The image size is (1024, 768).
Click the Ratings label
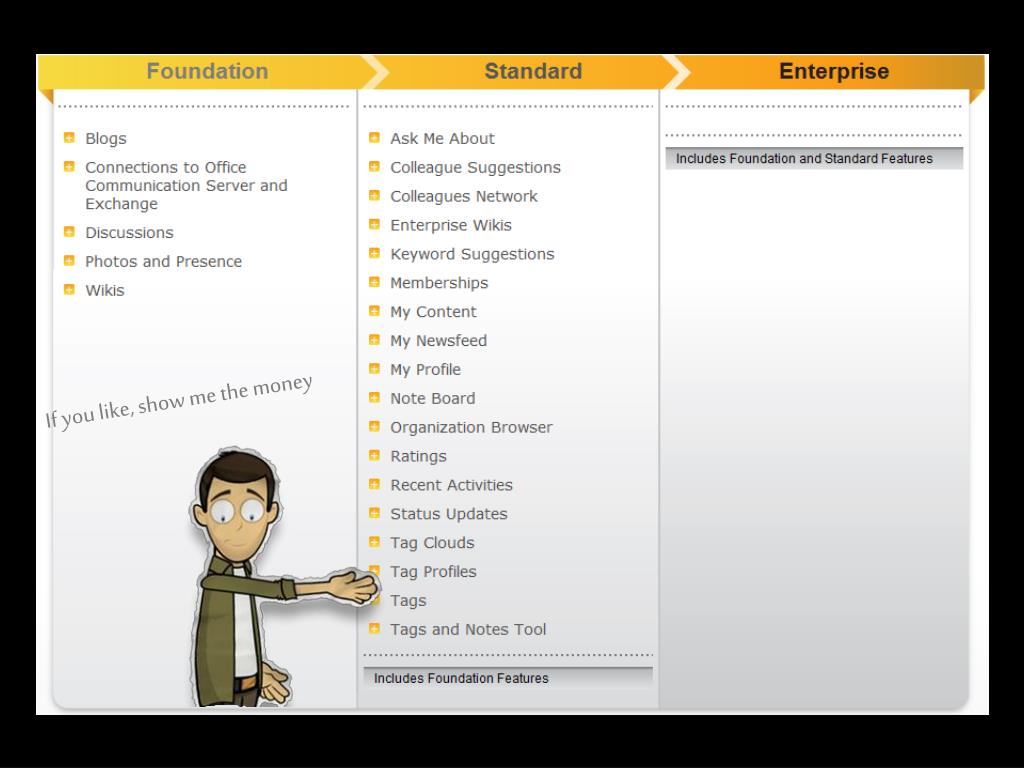point(418,456)
